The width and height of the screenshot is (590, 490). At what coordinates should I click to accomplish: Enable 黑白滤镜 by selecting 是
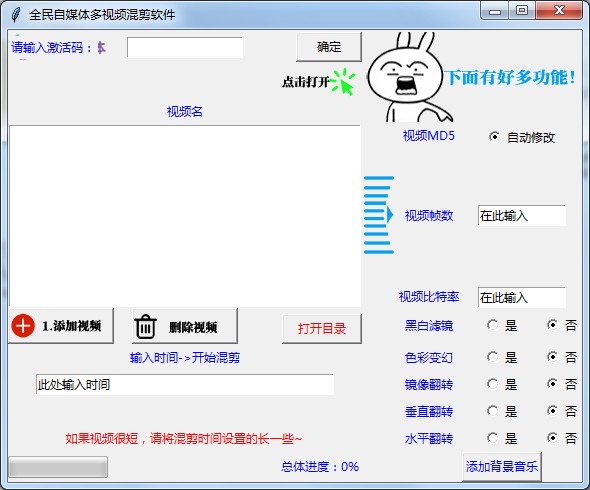click(x=492, y=325)
